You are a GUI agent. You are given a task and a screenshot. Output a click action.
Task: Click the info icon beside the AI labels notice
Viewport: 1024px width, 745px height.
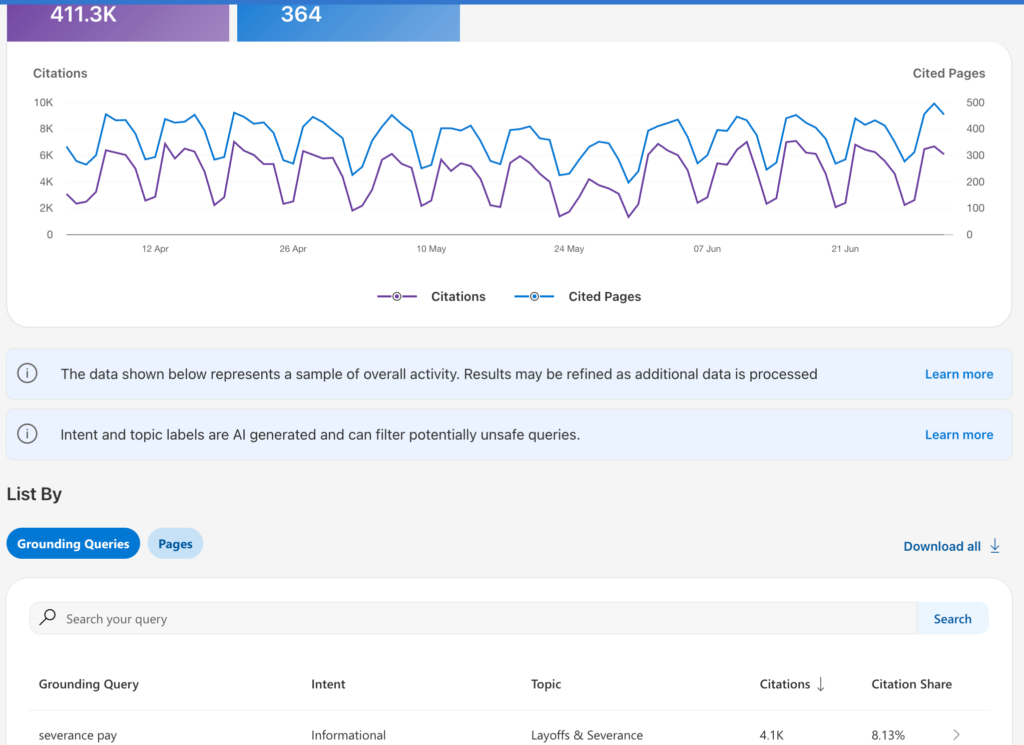pos(27,434)
